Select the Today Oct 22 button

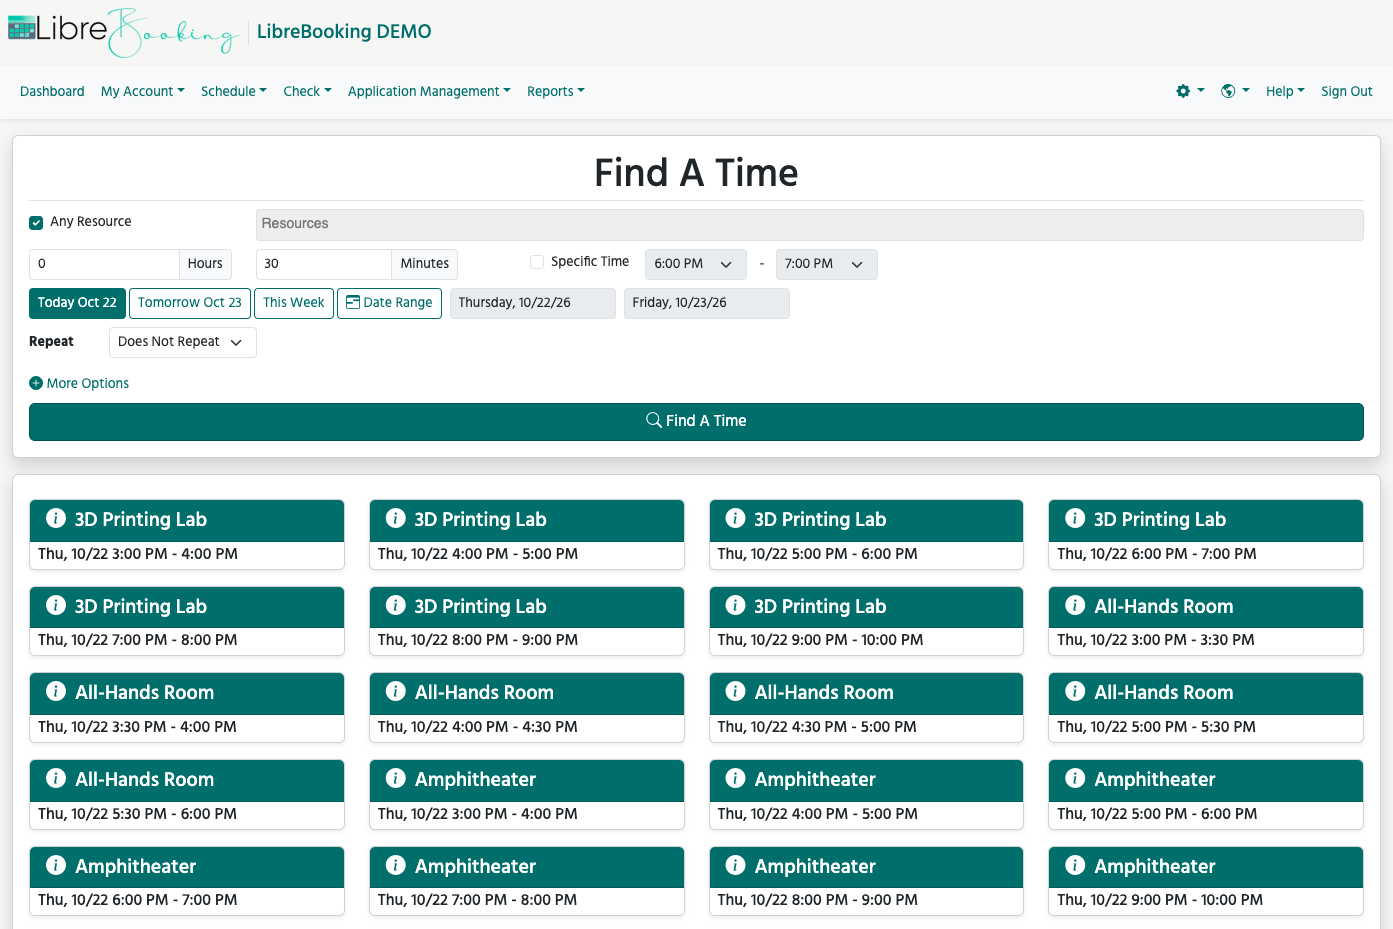[x=77, y=303]
